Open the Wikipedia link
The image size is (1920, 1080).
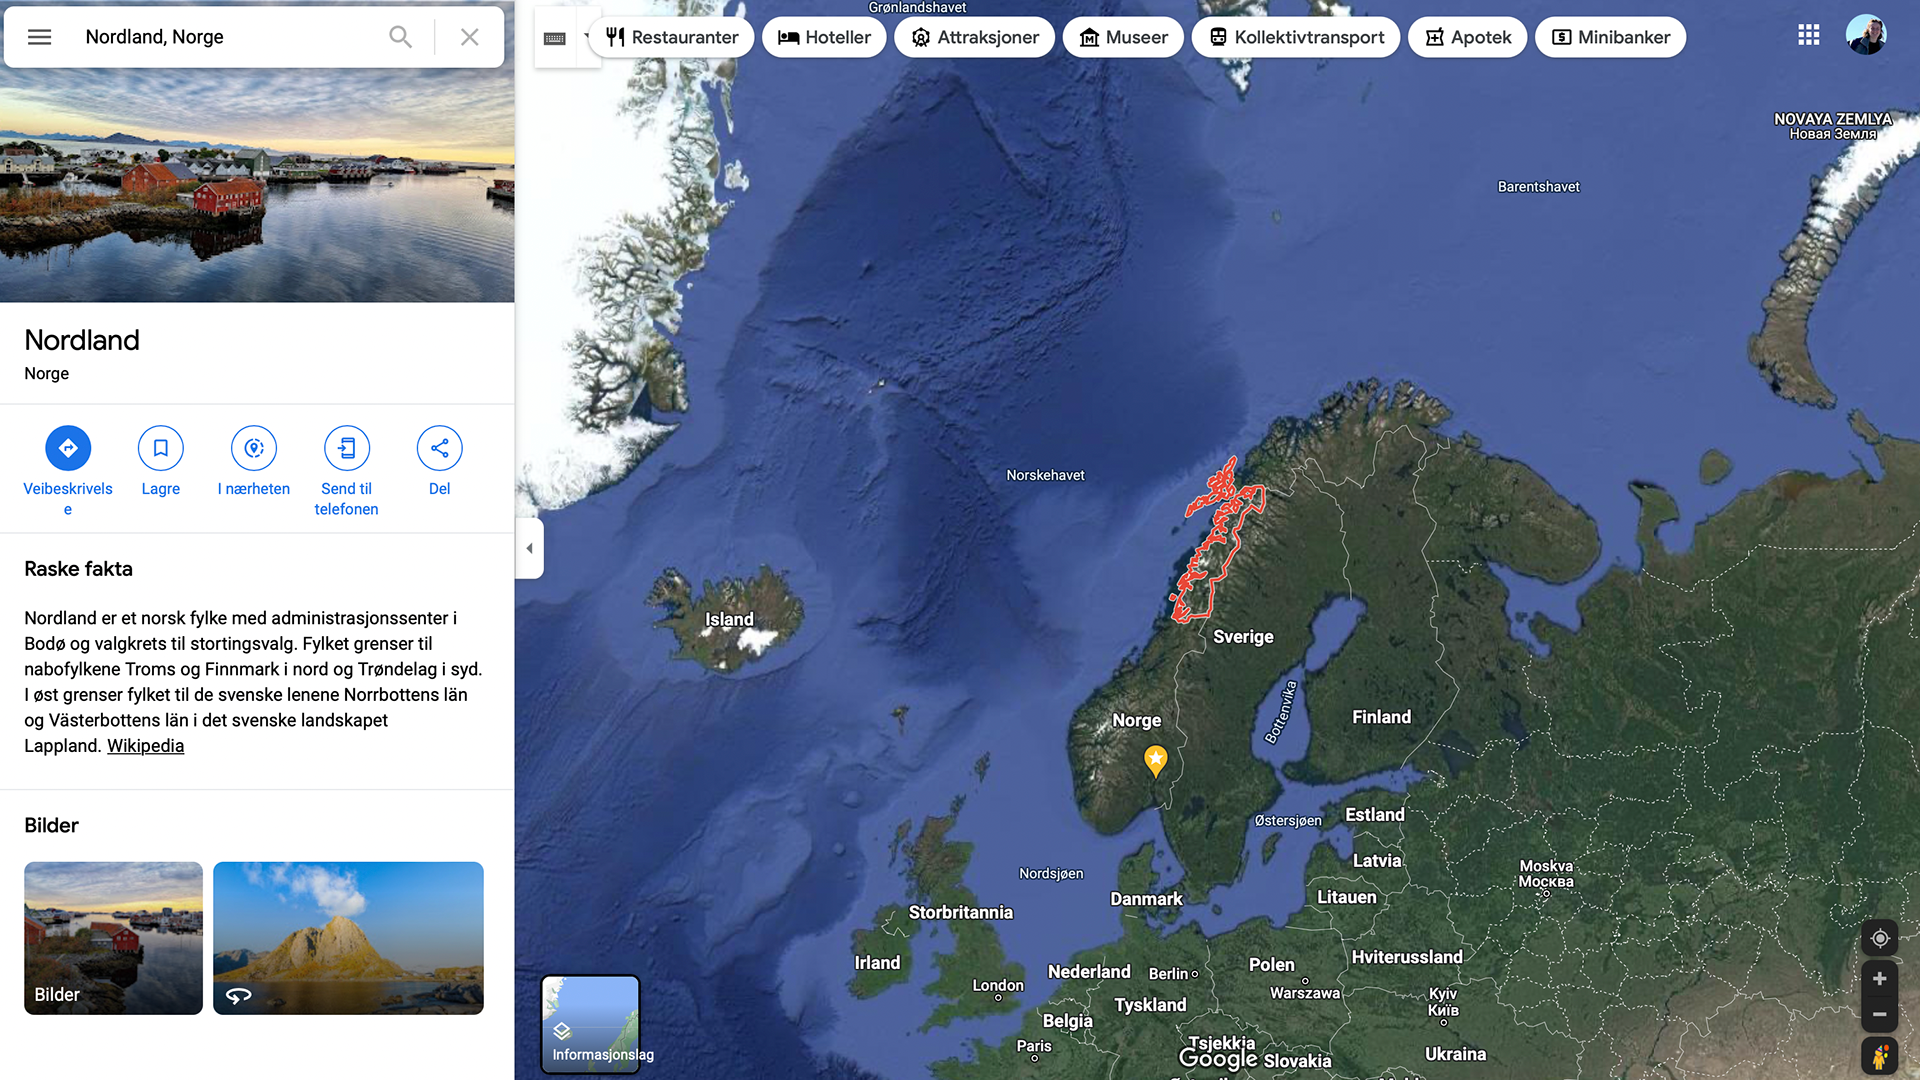tap(146, 746)
